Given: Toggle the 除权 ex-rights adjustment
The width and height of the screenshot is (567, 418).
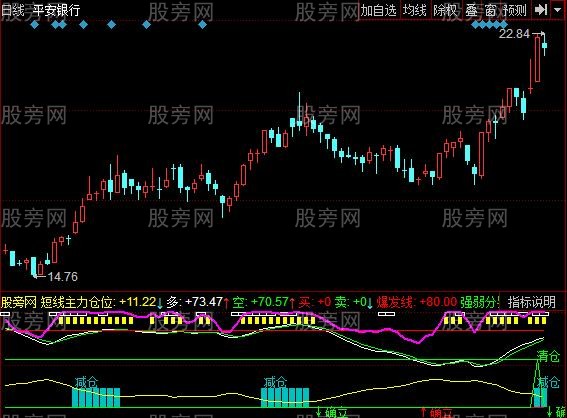Looking at the screenshot, I should (446, 10).
